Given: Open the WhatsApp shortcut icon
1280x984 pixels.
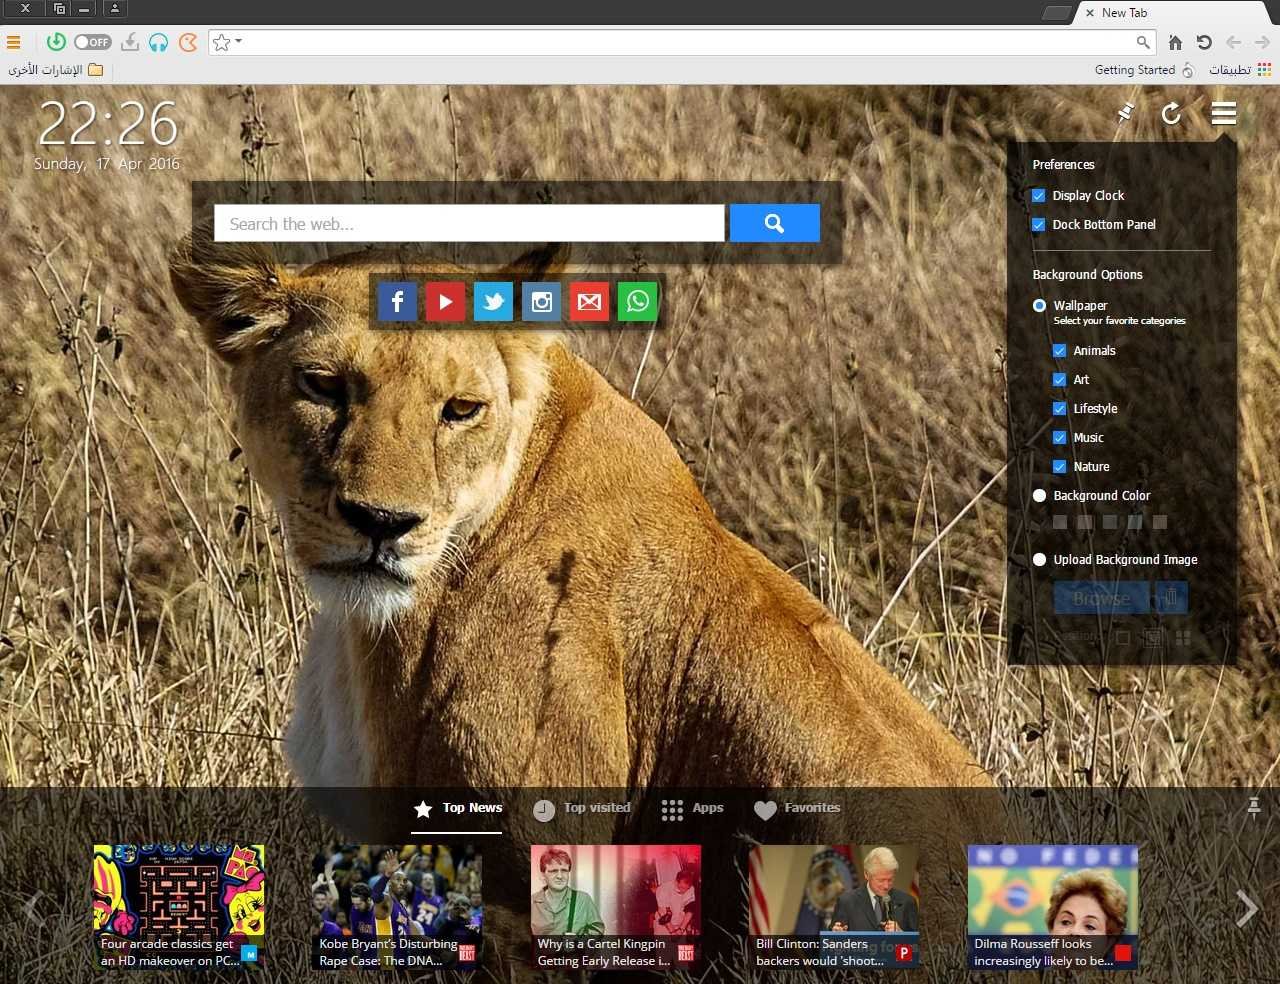Looking at the screenshot, I should tap(638, 301).
